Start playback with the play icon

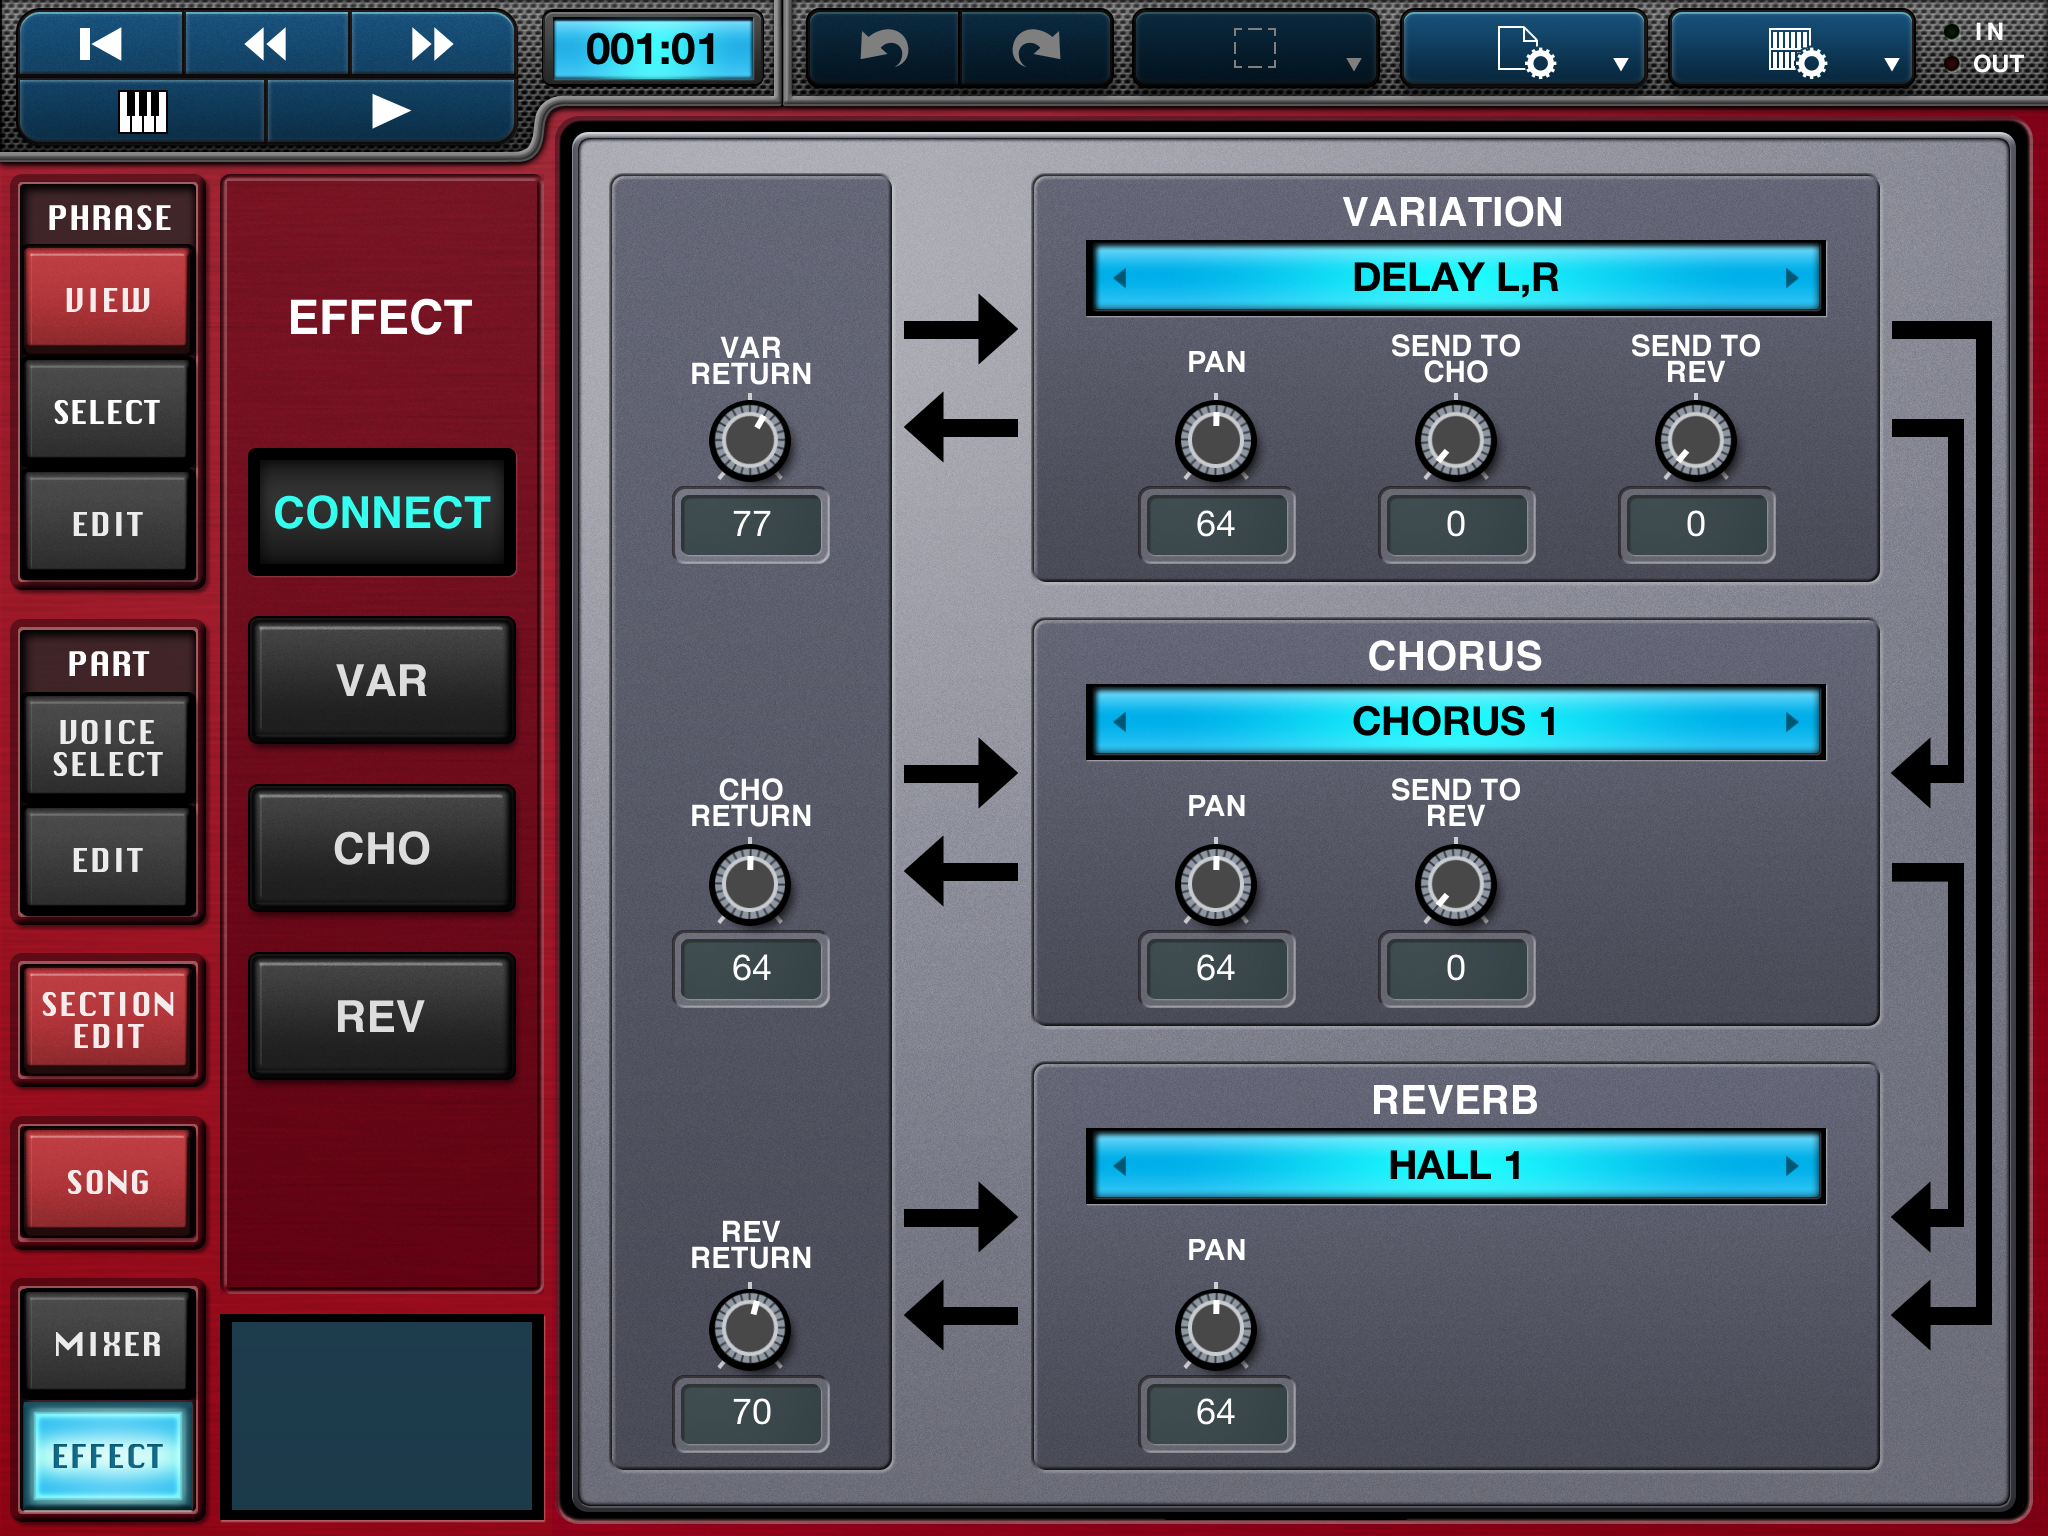(x=391, y=111)
